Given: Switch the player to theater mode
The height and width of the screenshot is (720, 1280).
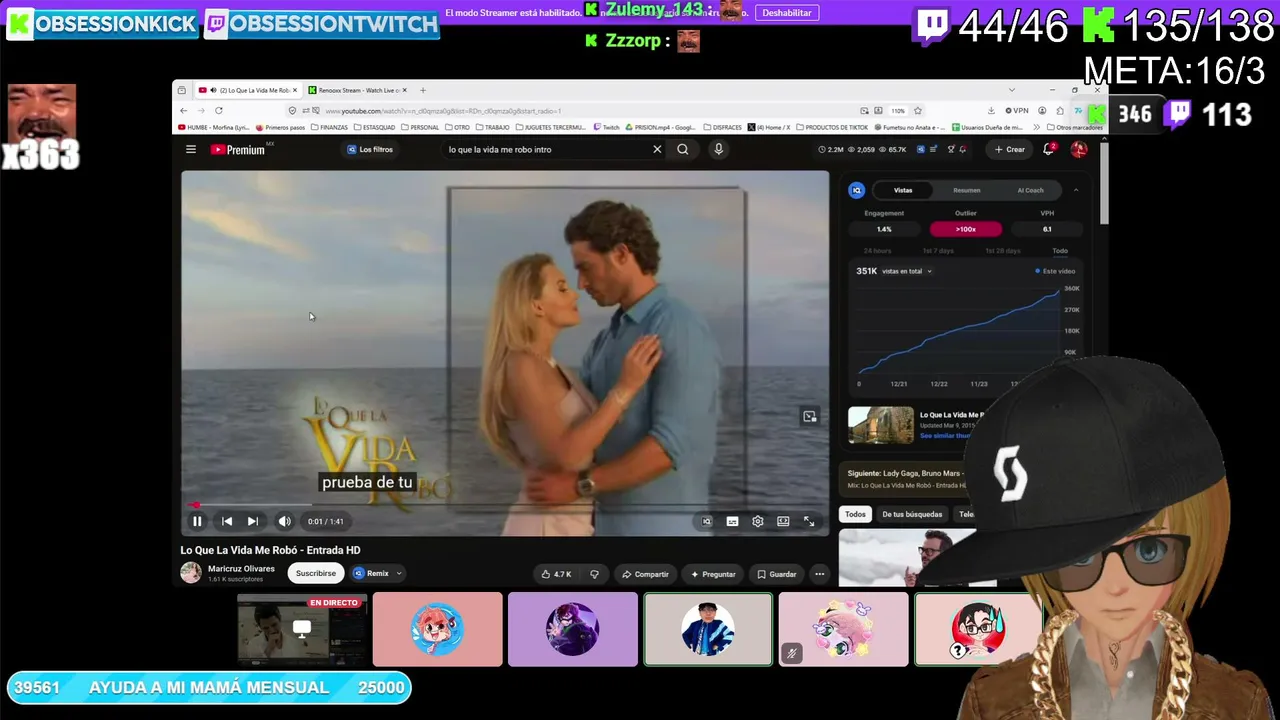Looking at the screenshot, I should (x=783, y=521).
